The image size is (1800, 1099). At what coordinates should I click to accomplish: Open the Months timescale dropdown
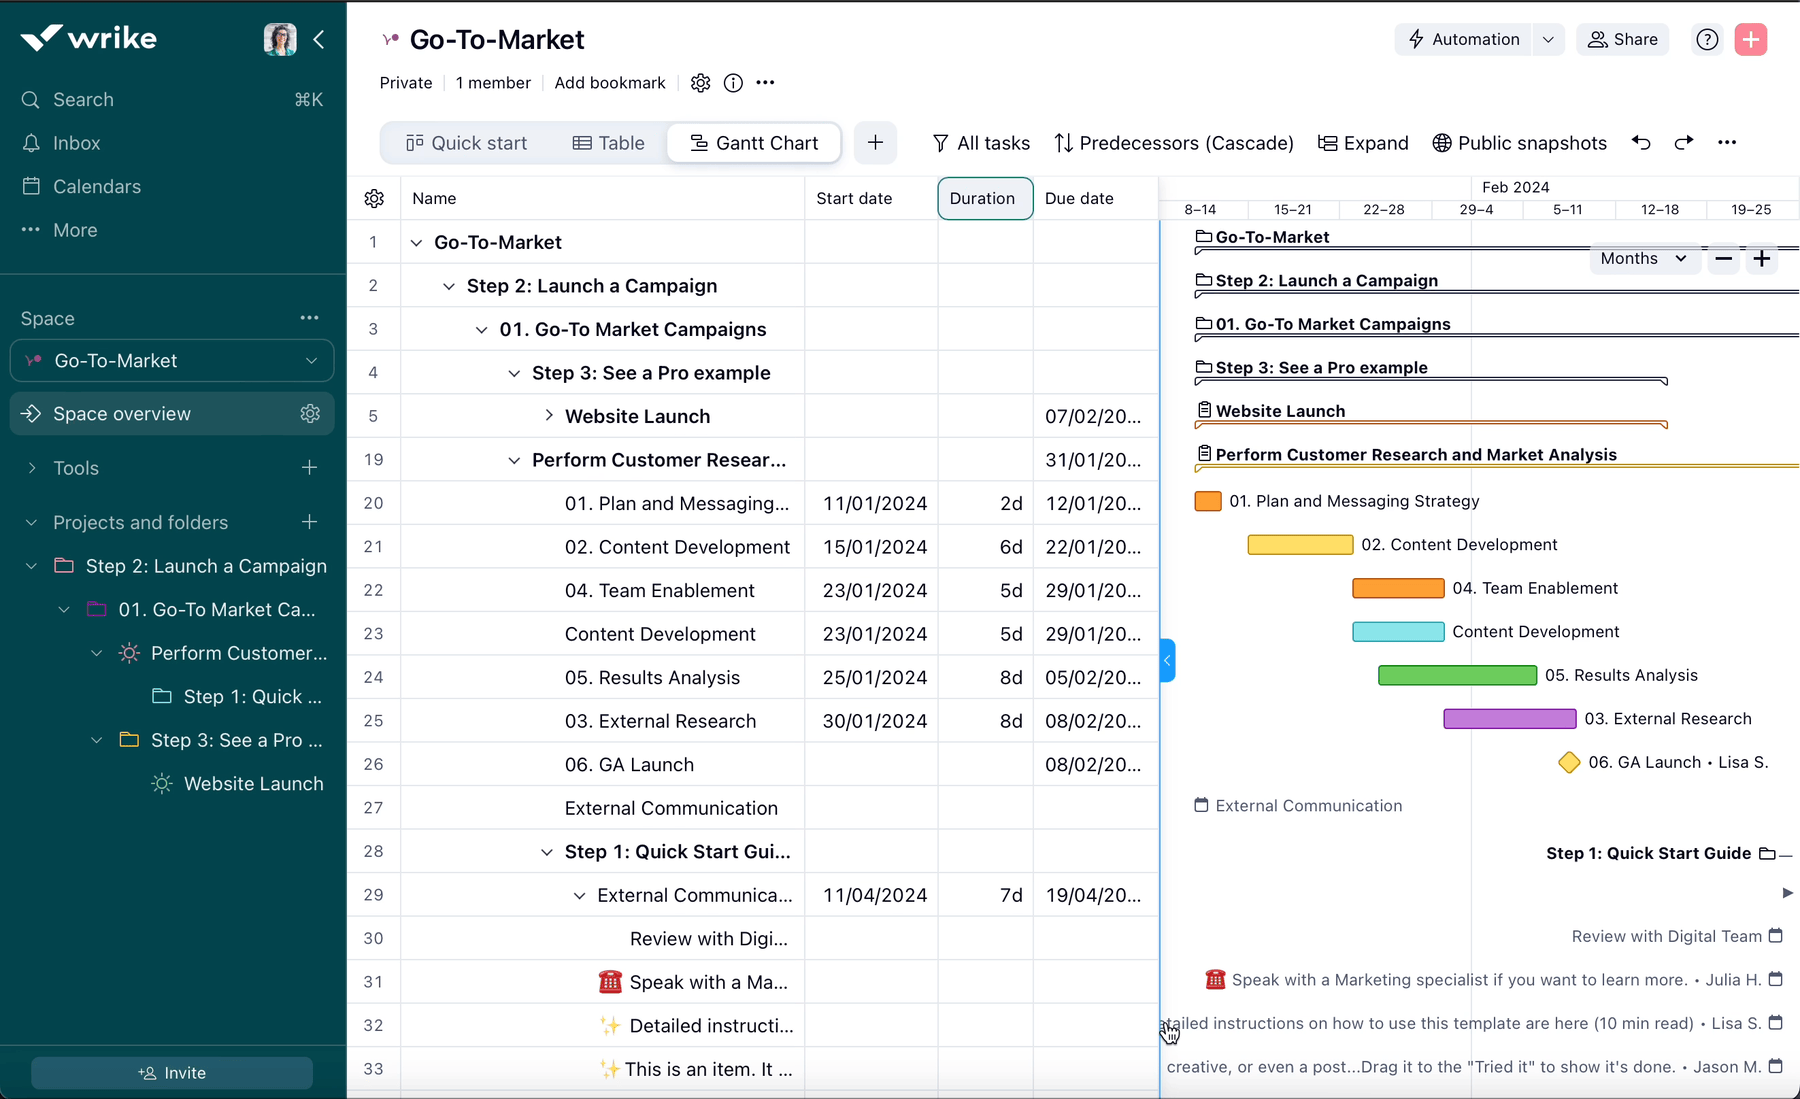[x=1643, y=258]
